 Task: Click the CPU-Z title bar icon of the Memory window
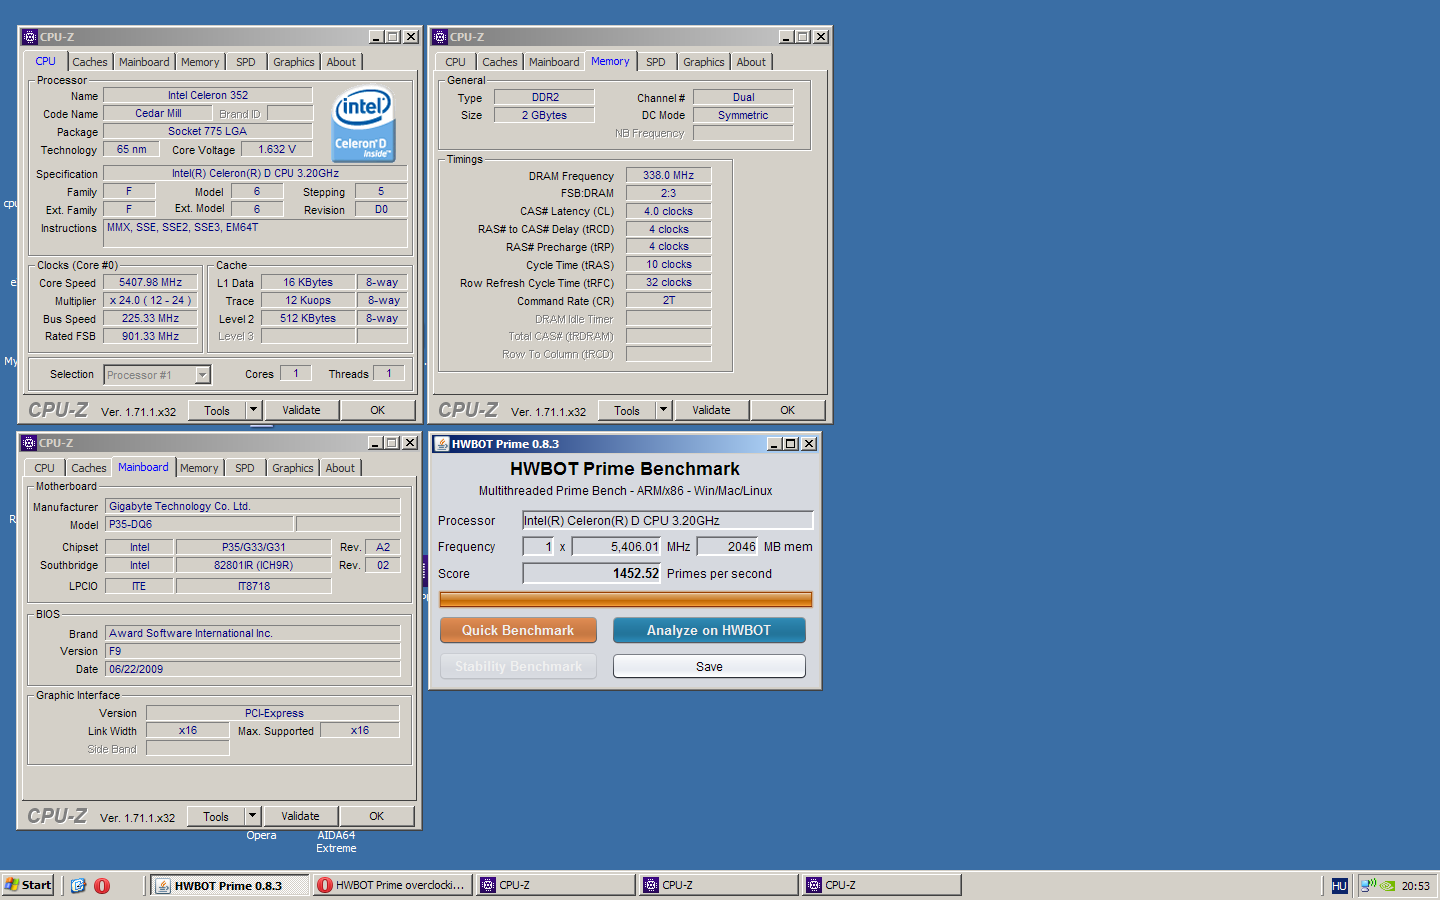(440, 37)
